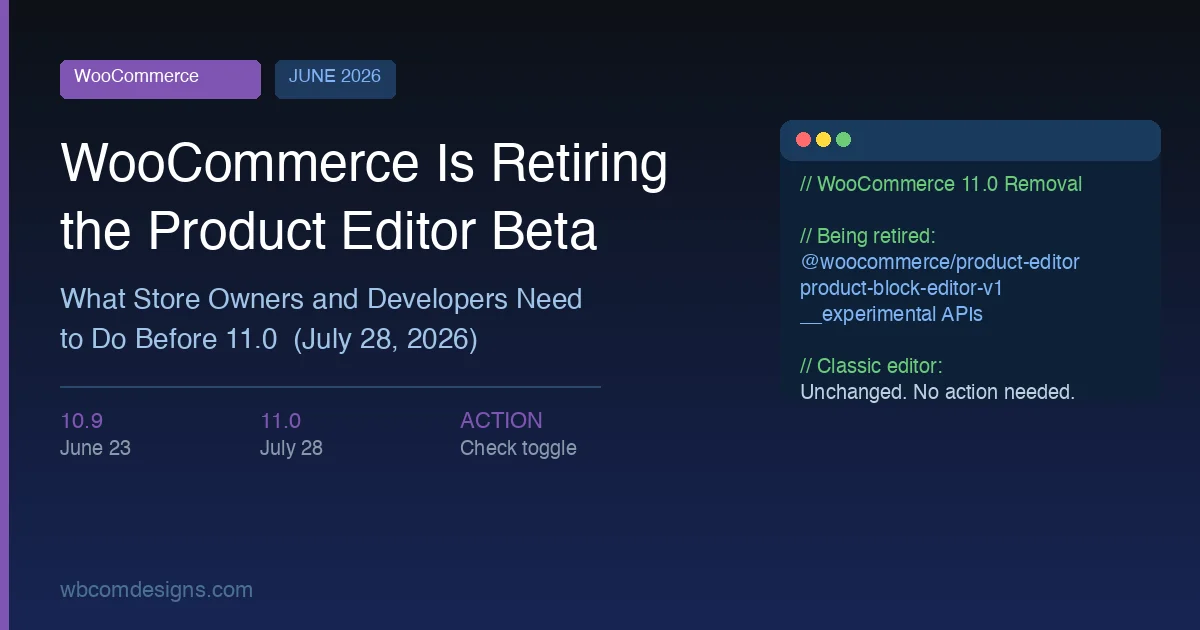Click the 'Check toggle' text
Screen dimensions: 1200x630
(518, 448)
